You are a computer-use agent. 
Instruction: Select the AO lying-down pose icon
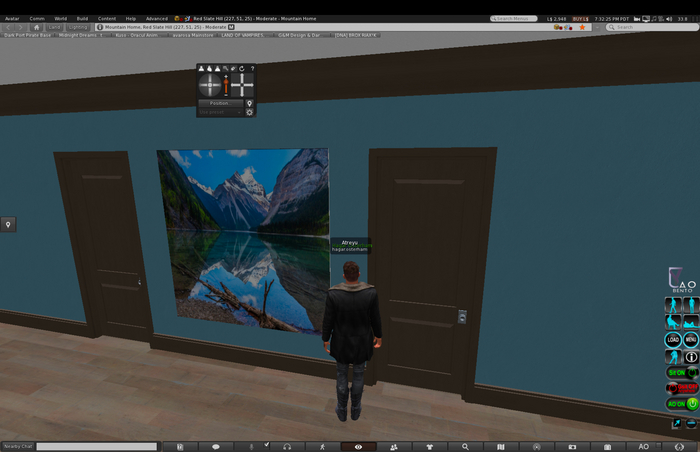point(690,322)
